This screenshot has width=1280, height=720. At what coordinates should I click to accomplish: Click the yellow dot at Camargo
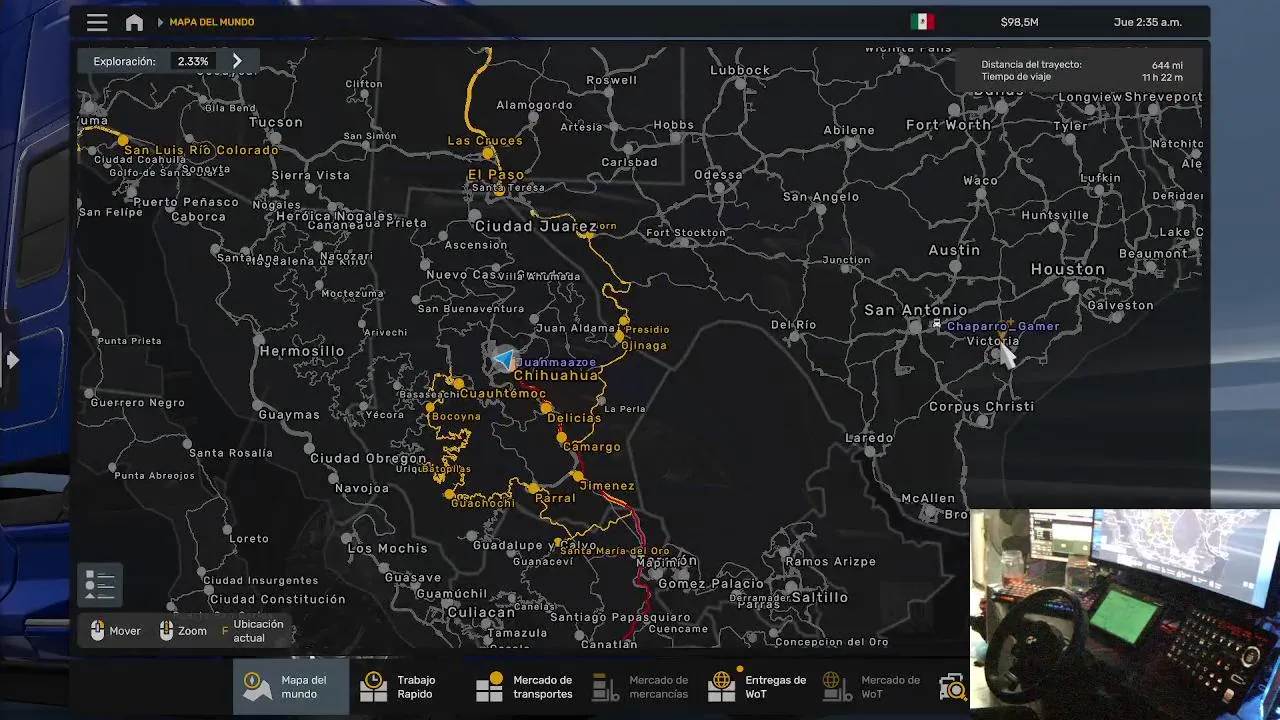tap(562, 437)
